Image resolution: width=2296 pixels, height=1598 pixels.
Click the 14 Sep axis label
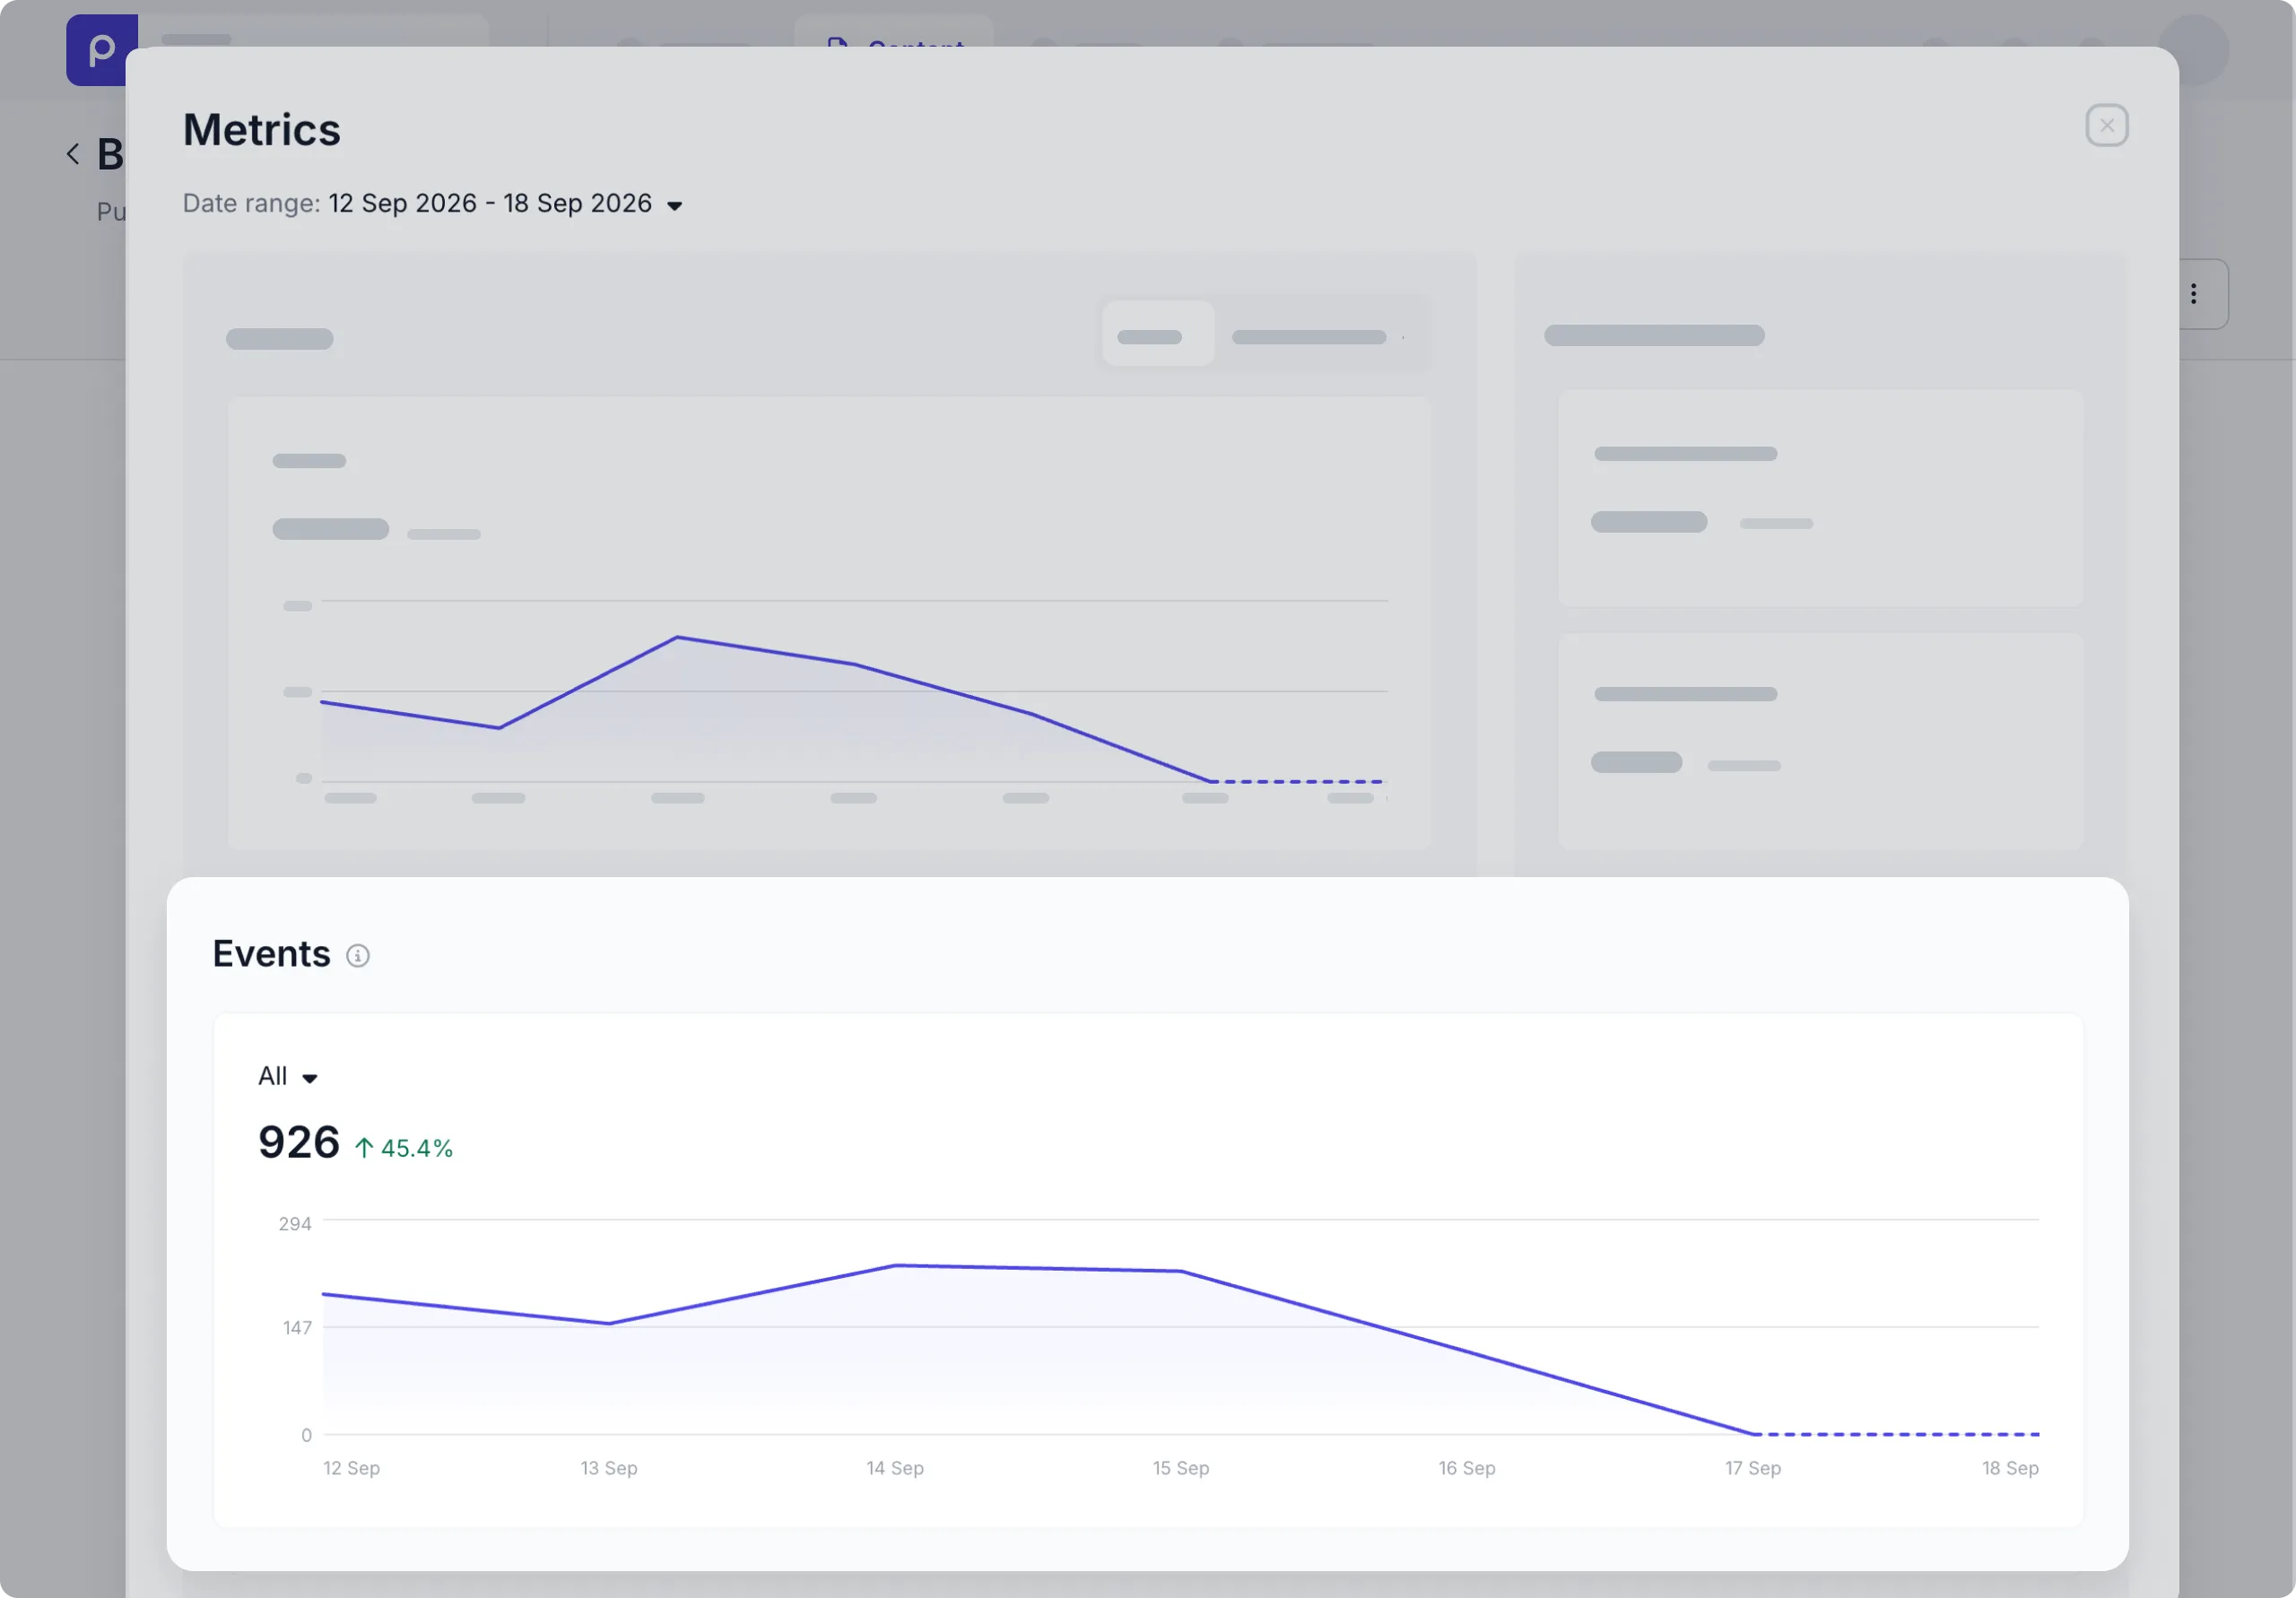coord(895,1468)
